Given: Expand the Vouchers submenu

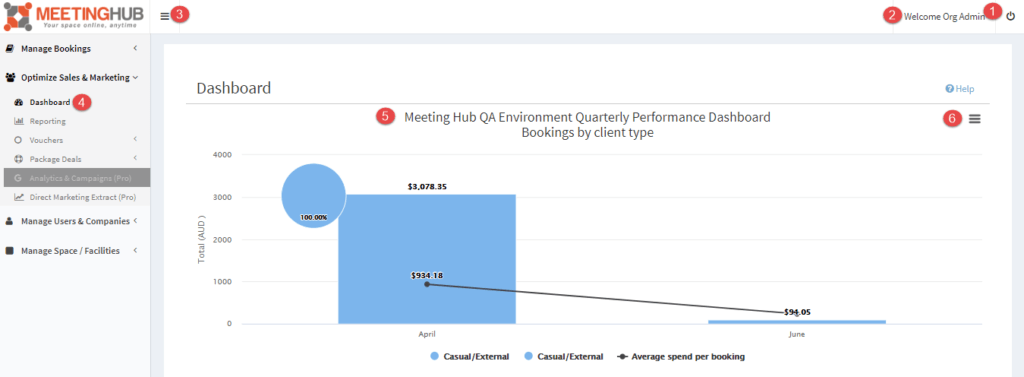Looking at the screenshot, I should tap(75, 140).
